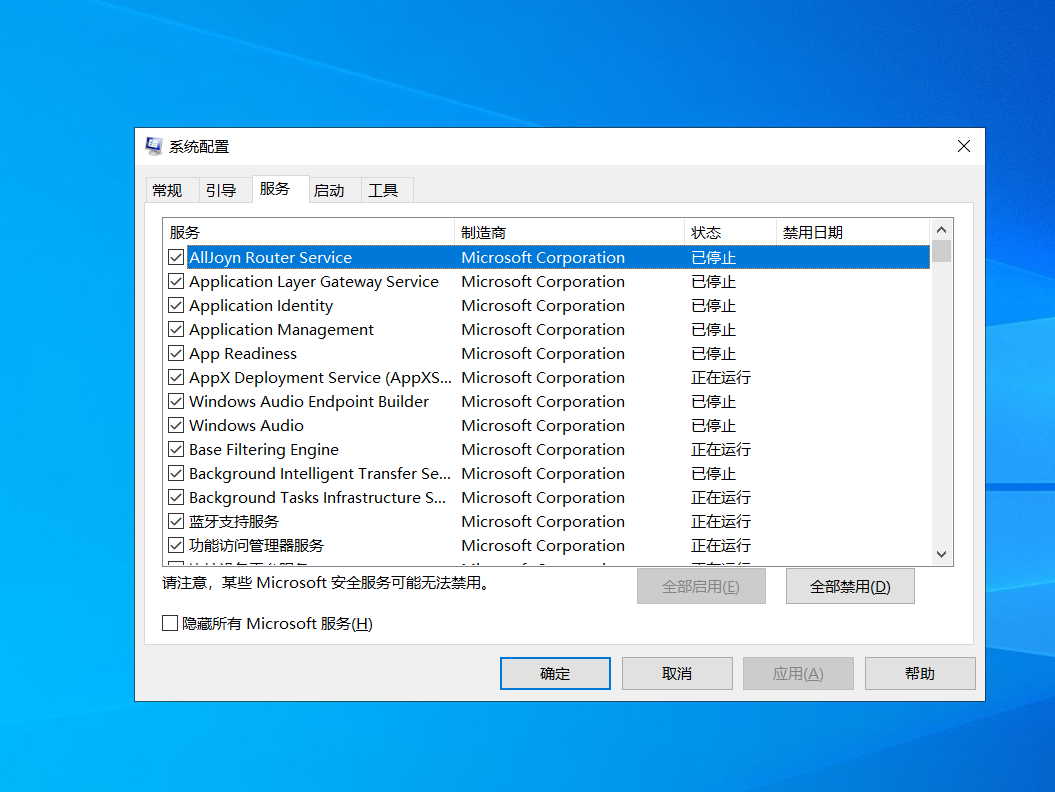Select Background Intelligent Transfer Se... row text

coord(320,474)
